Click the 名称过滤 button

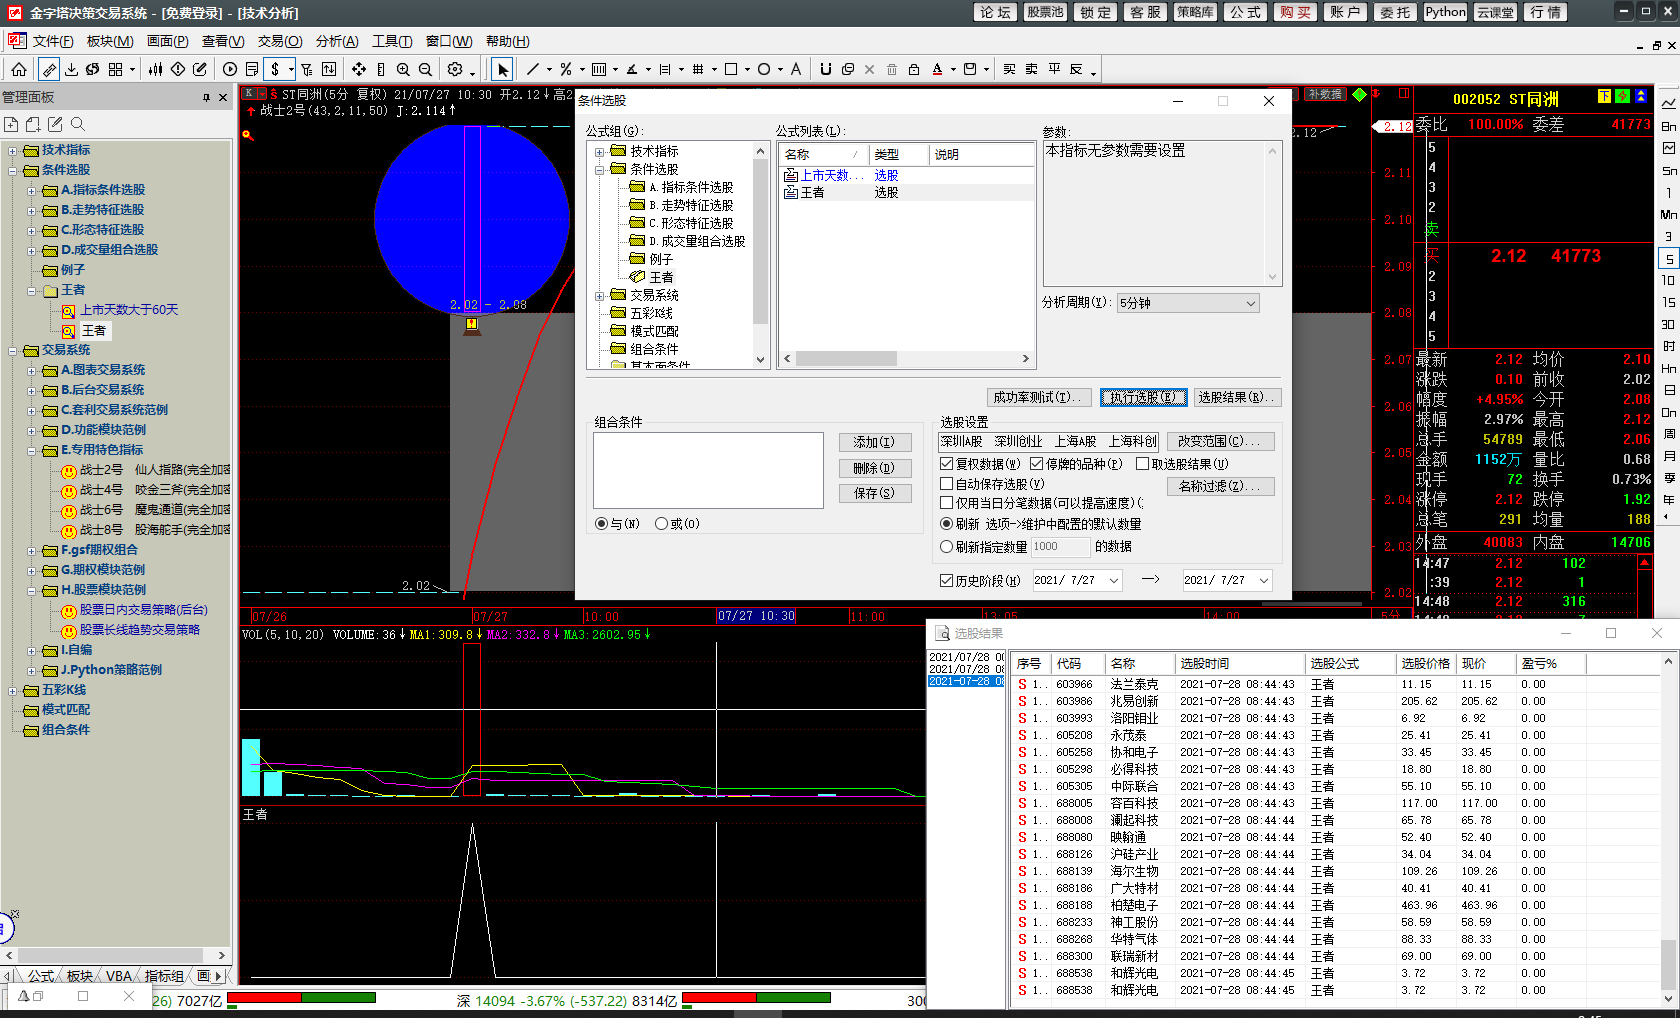(1220, 486)
